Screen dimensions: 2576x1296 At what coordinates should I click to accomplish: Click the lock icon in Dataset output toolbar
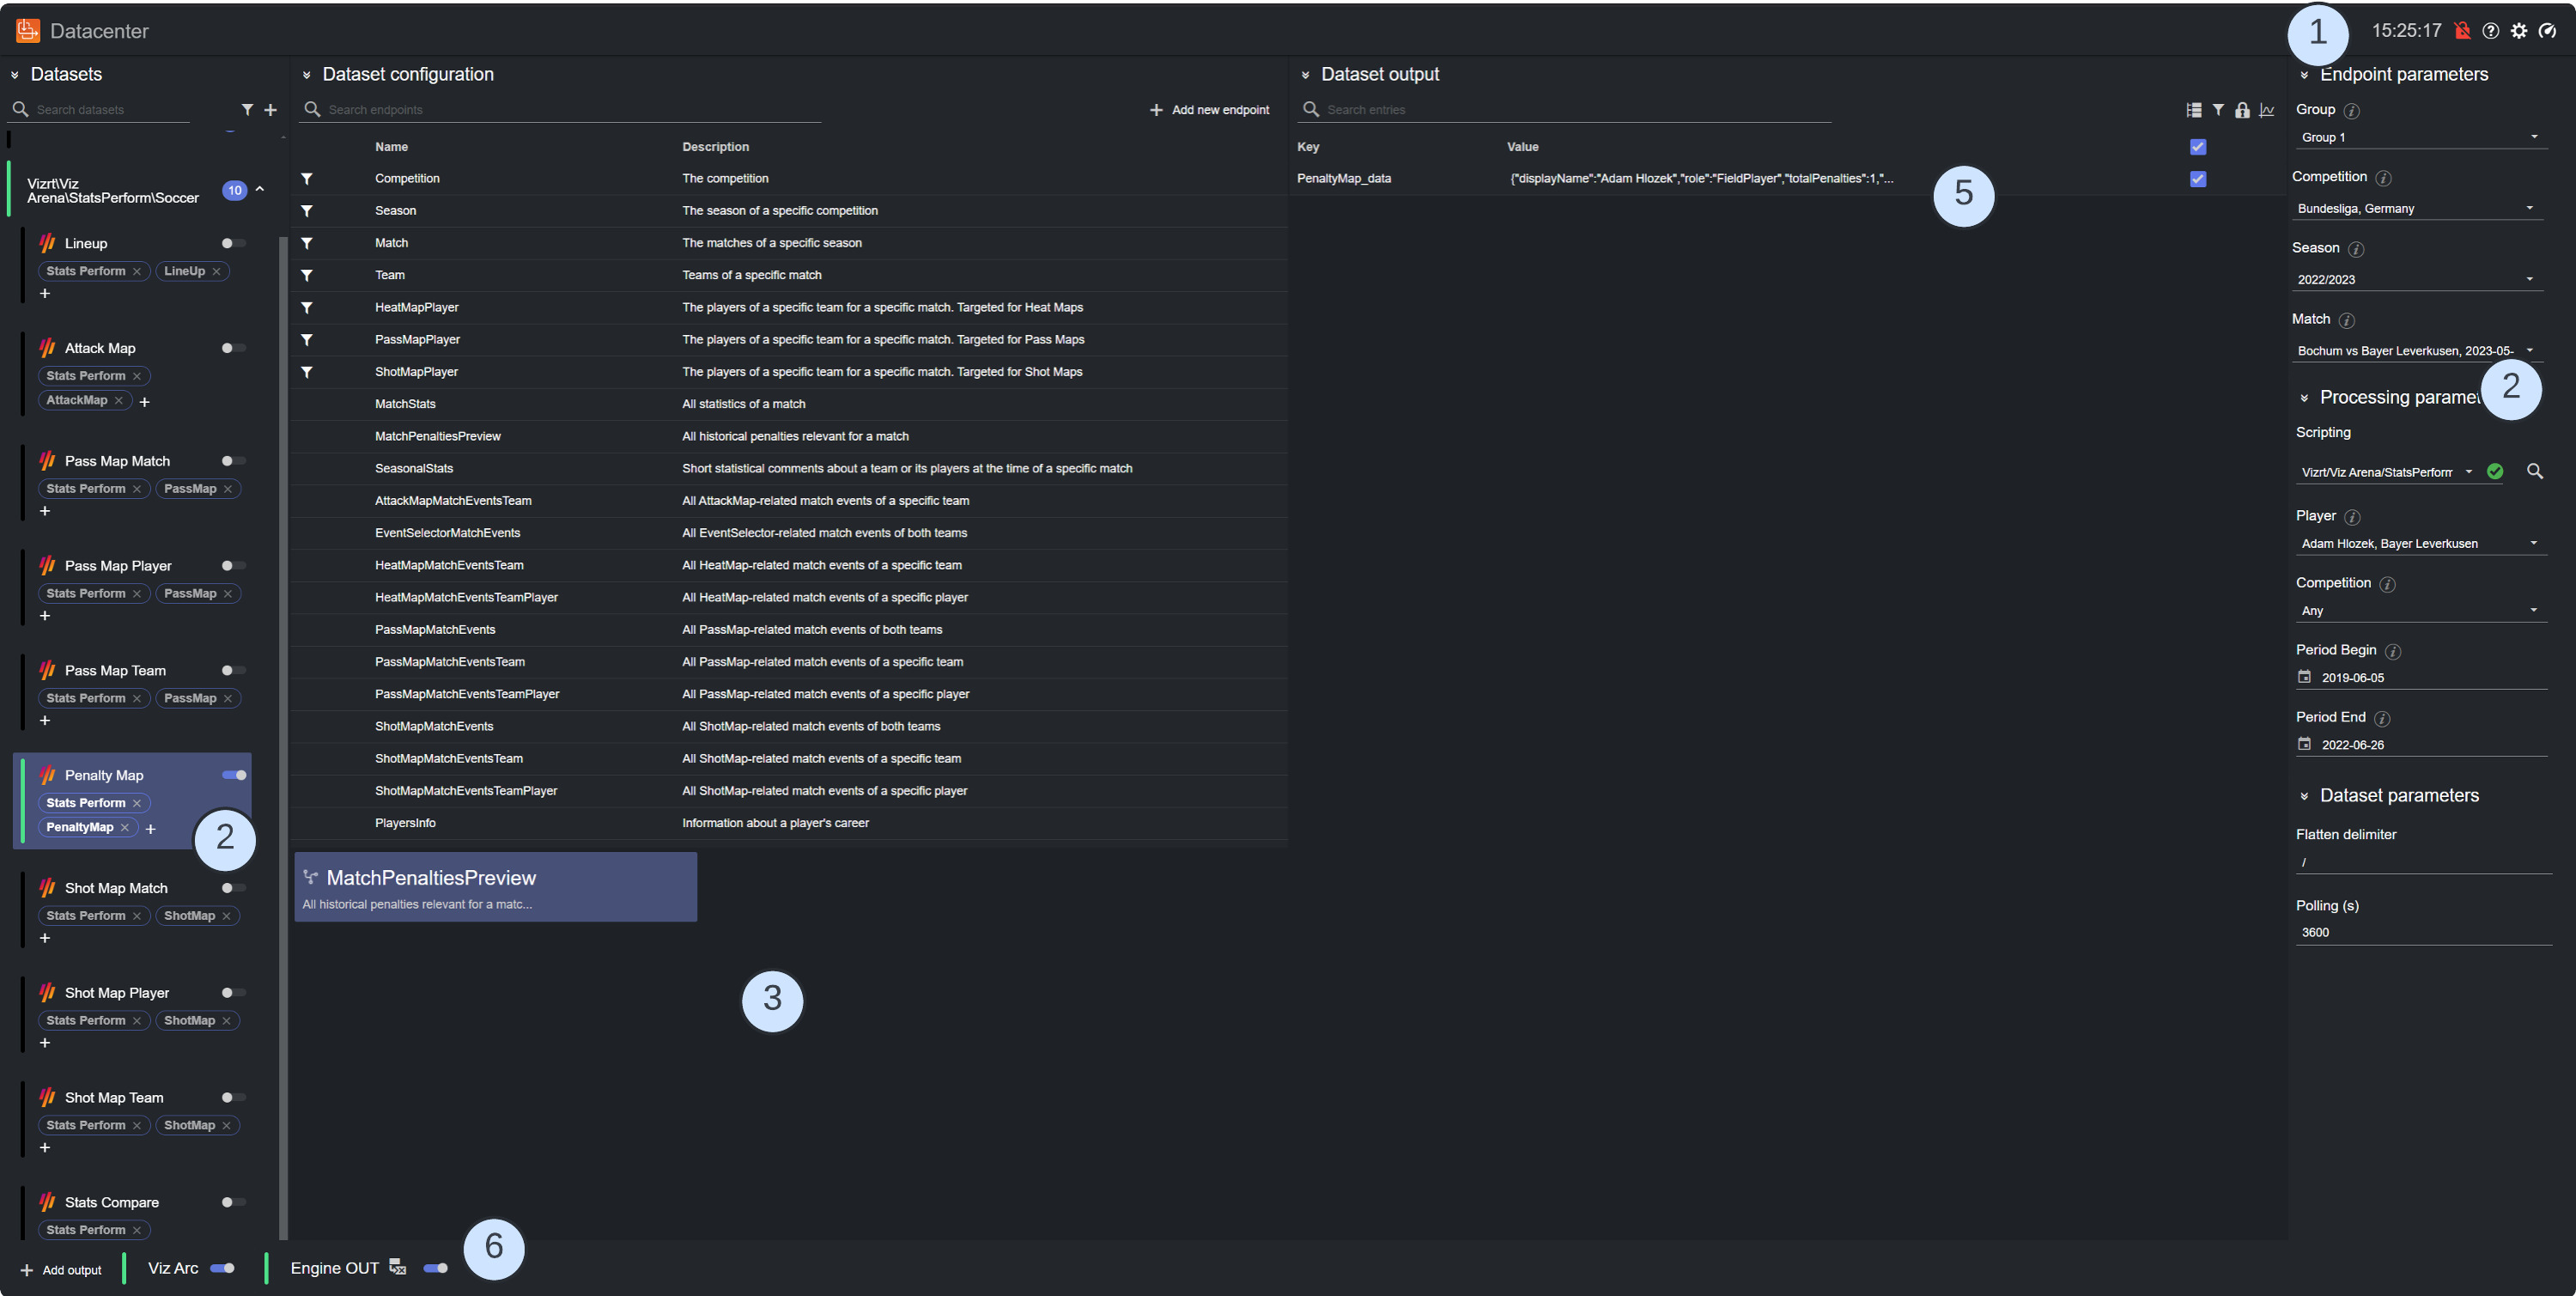(2243, 111)
